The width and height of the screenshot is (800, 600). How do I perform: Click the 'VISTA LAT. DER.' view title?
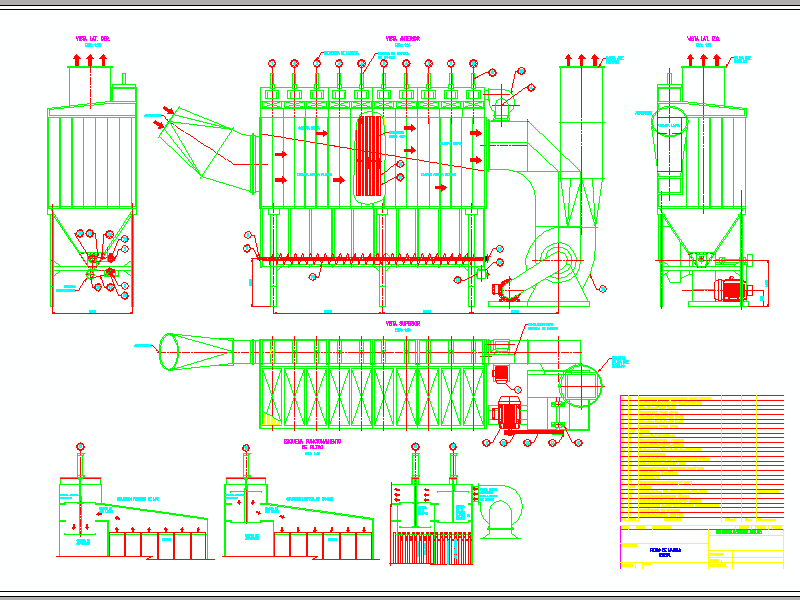click(x=93, y=39)
